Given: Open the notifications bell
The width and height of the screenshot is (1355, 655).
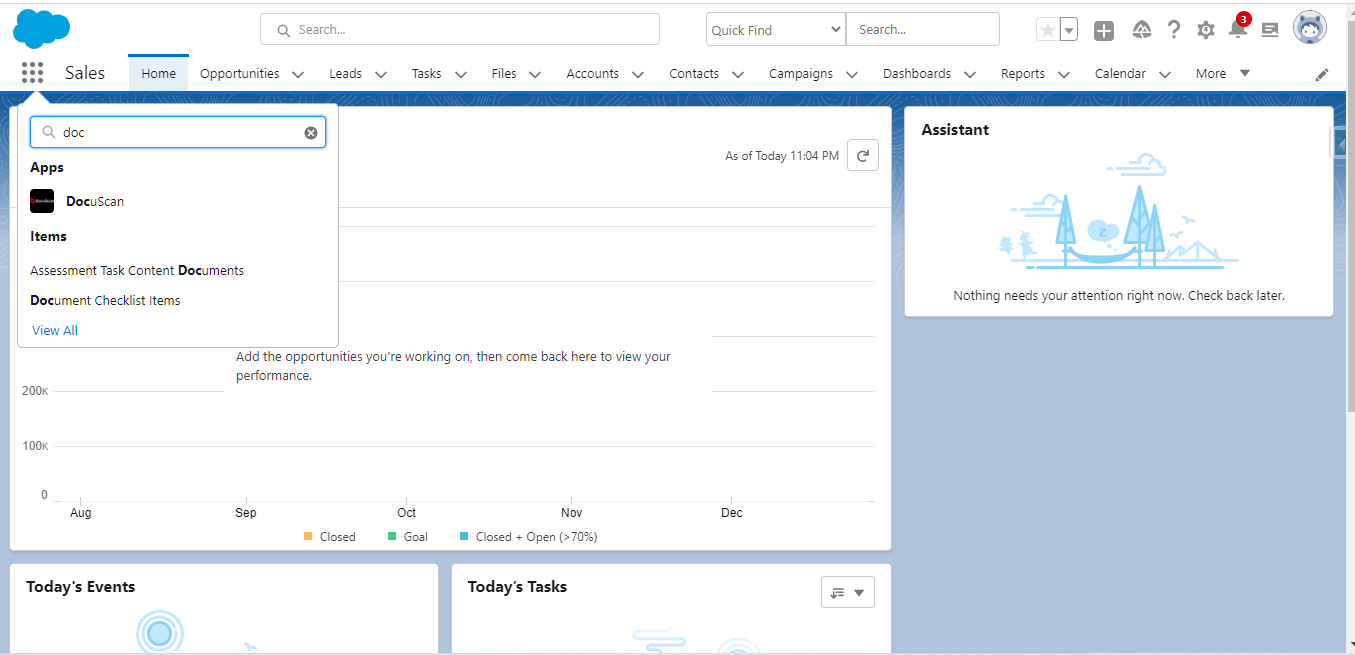Looking at the screenshot, I should click(x=1237, y=29).
